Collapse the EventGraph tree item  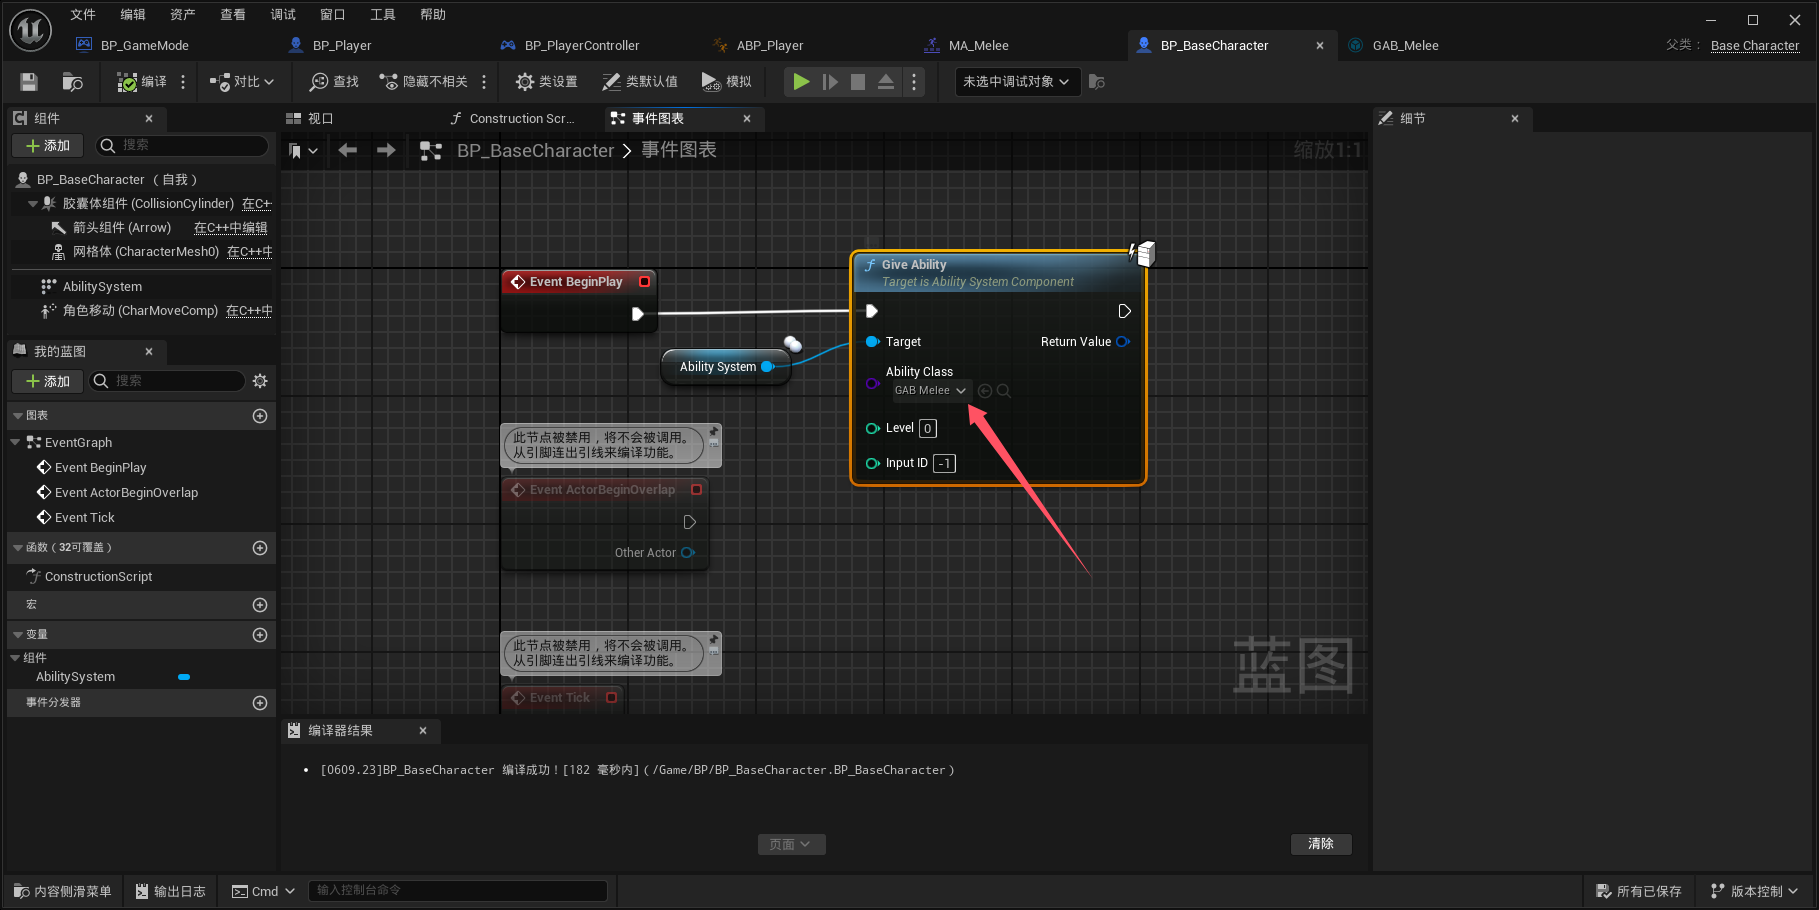point(15,442)
